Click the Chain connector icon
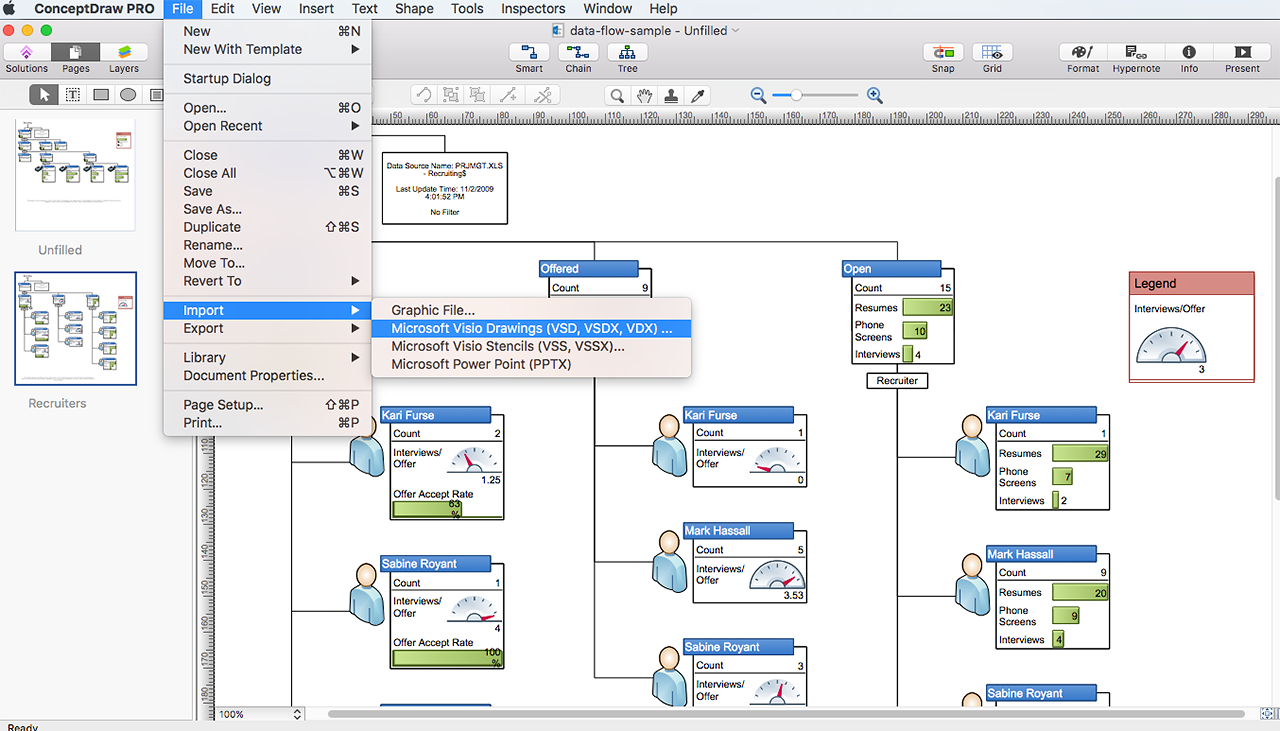This screenshot has height=731, width=1280. click(x=578, y=53)
